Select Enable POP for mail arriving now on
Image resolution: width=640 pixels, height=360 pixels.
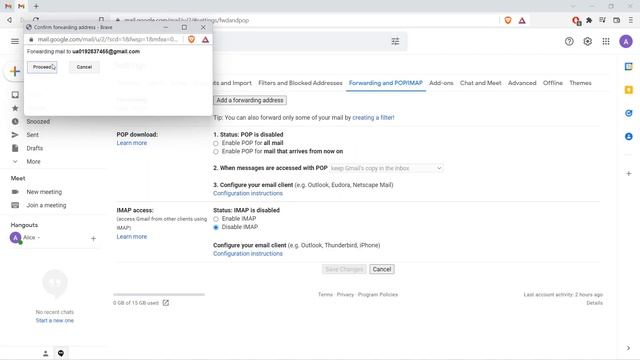(x=216, y=151)
